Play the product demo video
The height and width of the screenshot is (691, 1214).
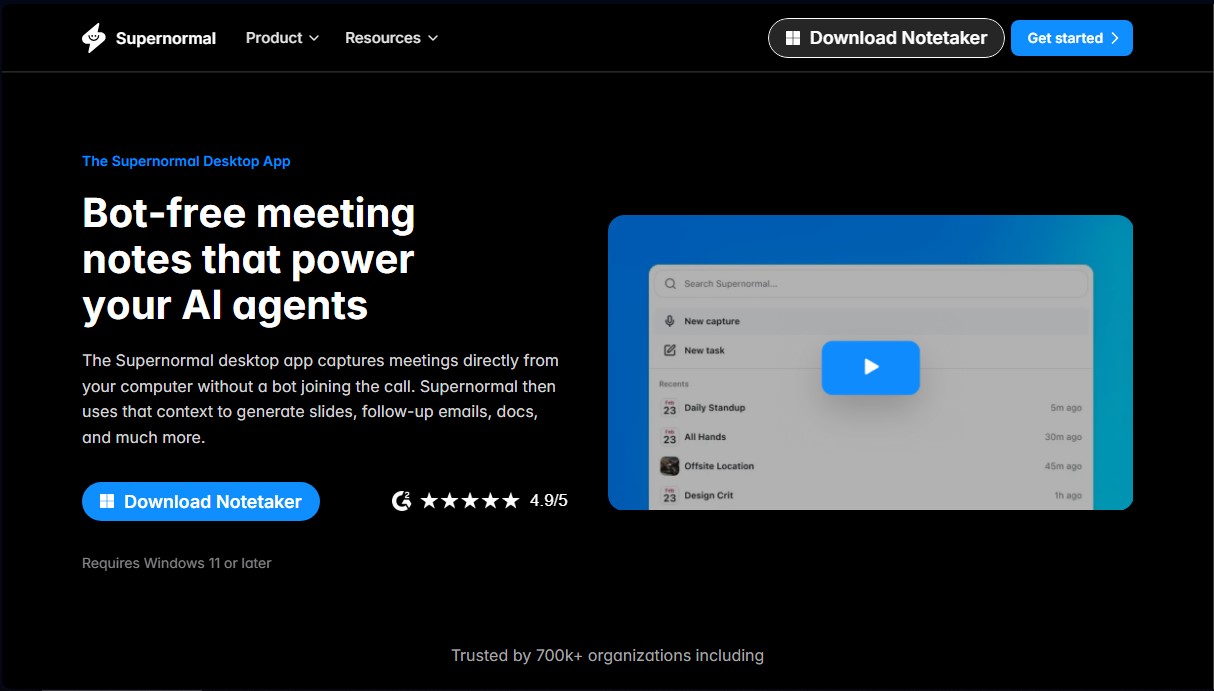tap(871, 367)
